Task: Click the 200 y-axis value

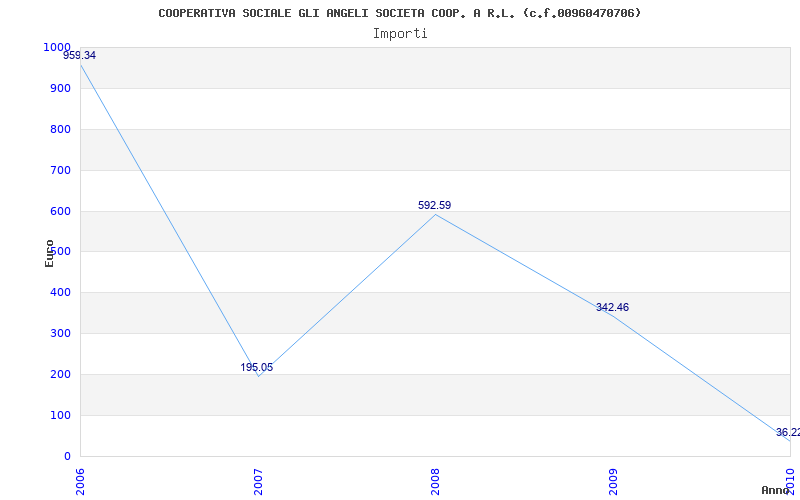Action: click(60, 374)
